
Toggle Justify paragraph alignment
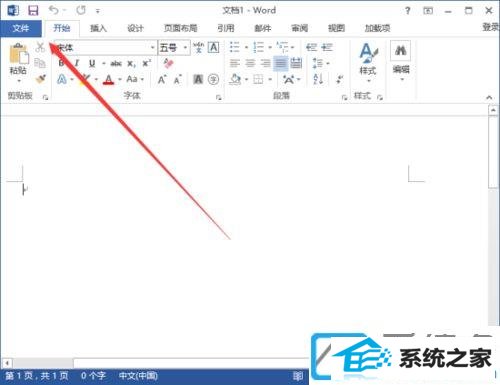[x=280, y=63]
